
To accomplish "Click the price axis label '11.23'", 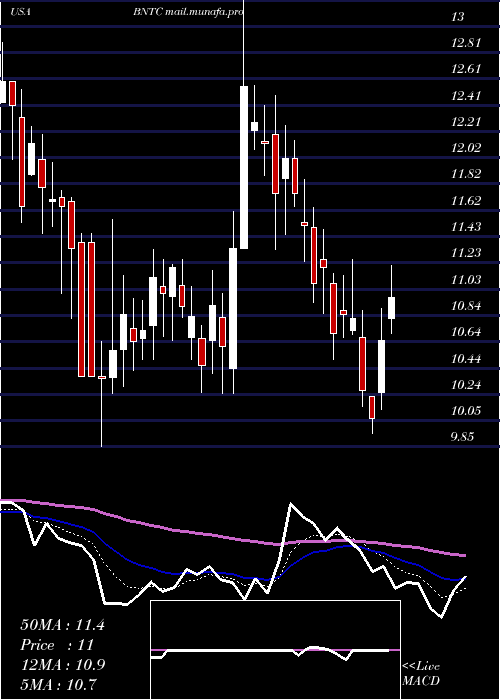I will click(x=466, y=253).
